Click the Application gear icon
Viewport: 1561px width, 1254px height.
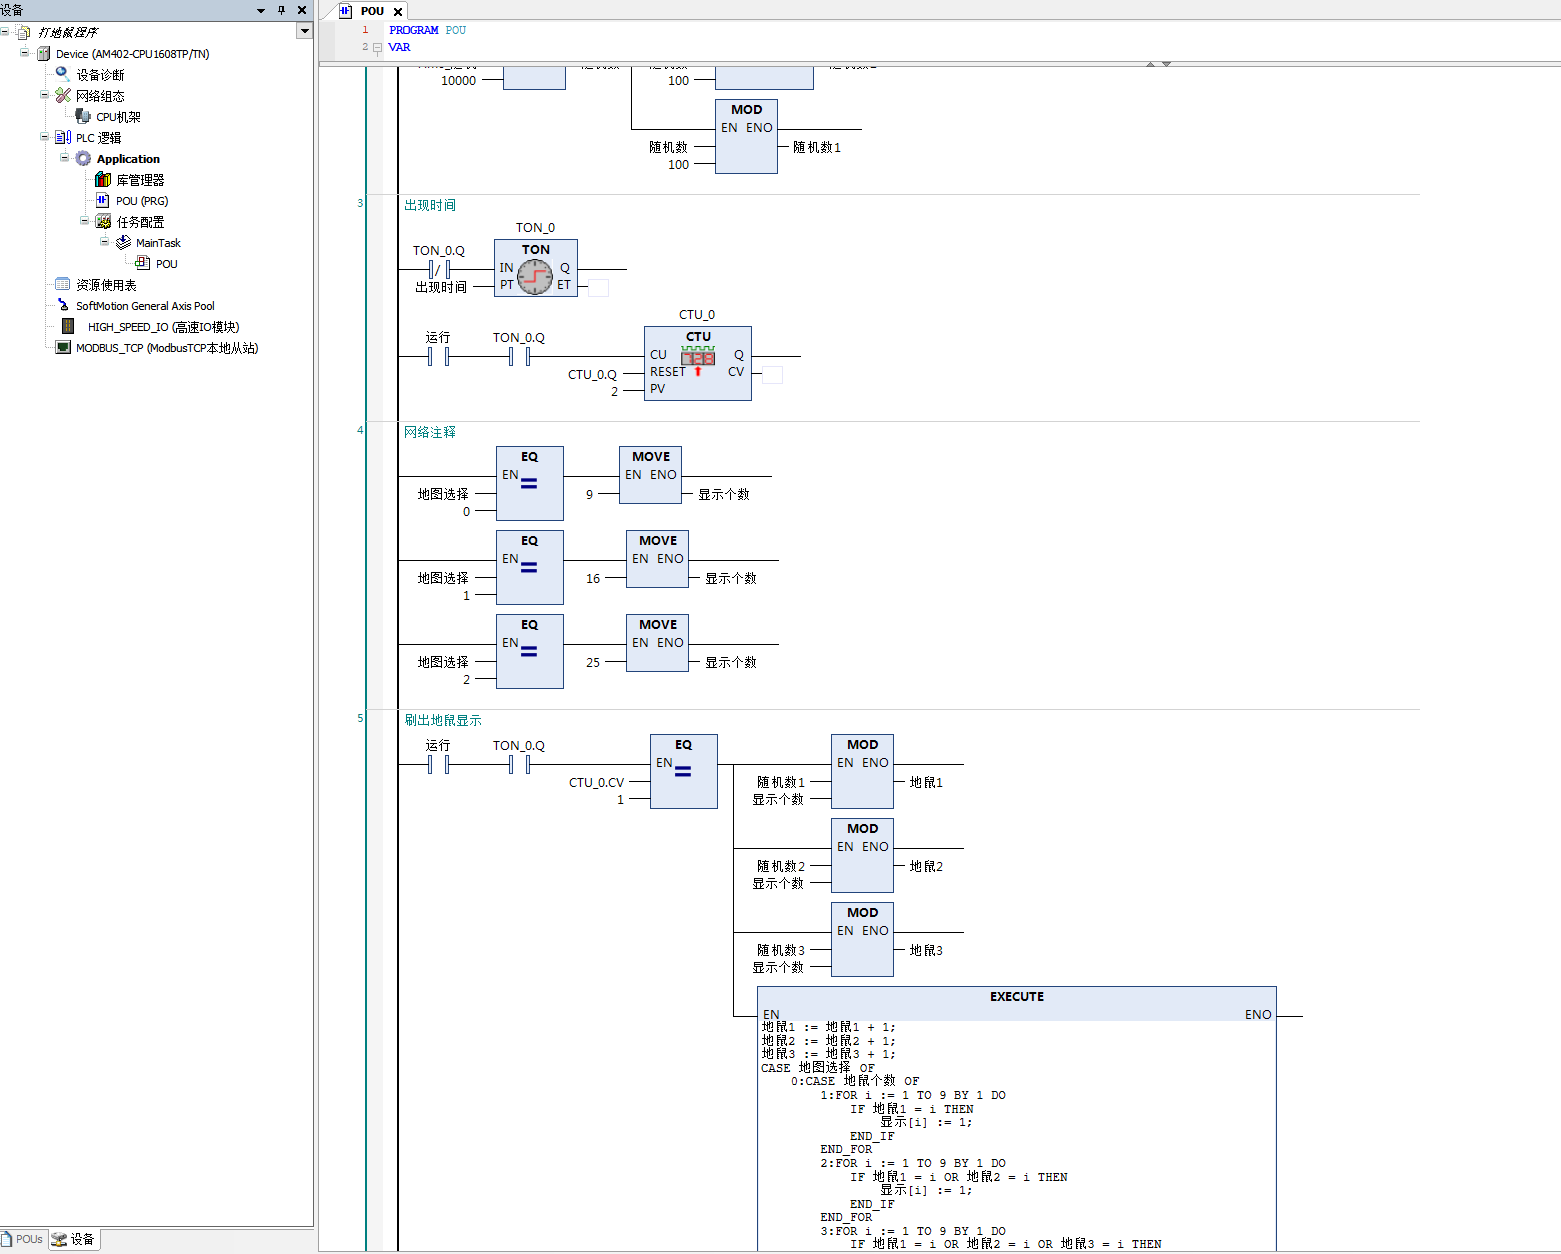(x=83, y=159)
